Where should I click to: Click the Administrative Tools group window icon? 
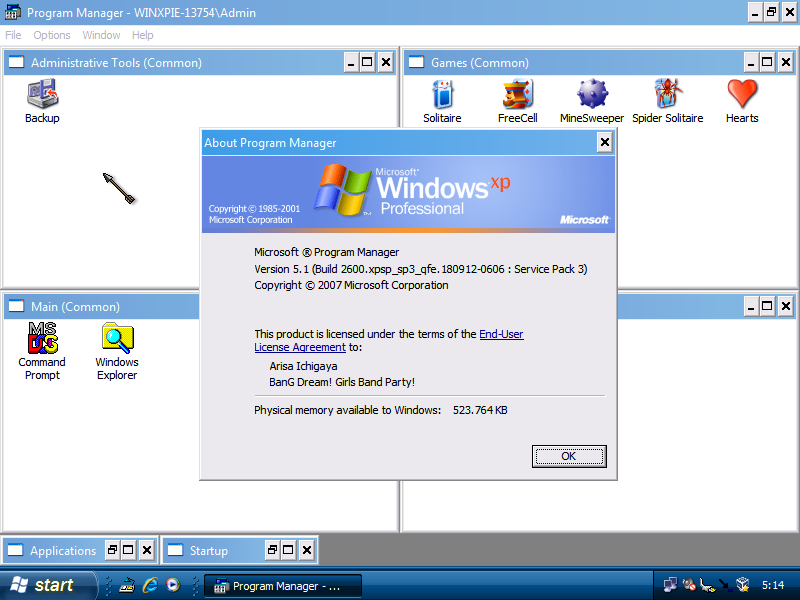click(16, 62)
